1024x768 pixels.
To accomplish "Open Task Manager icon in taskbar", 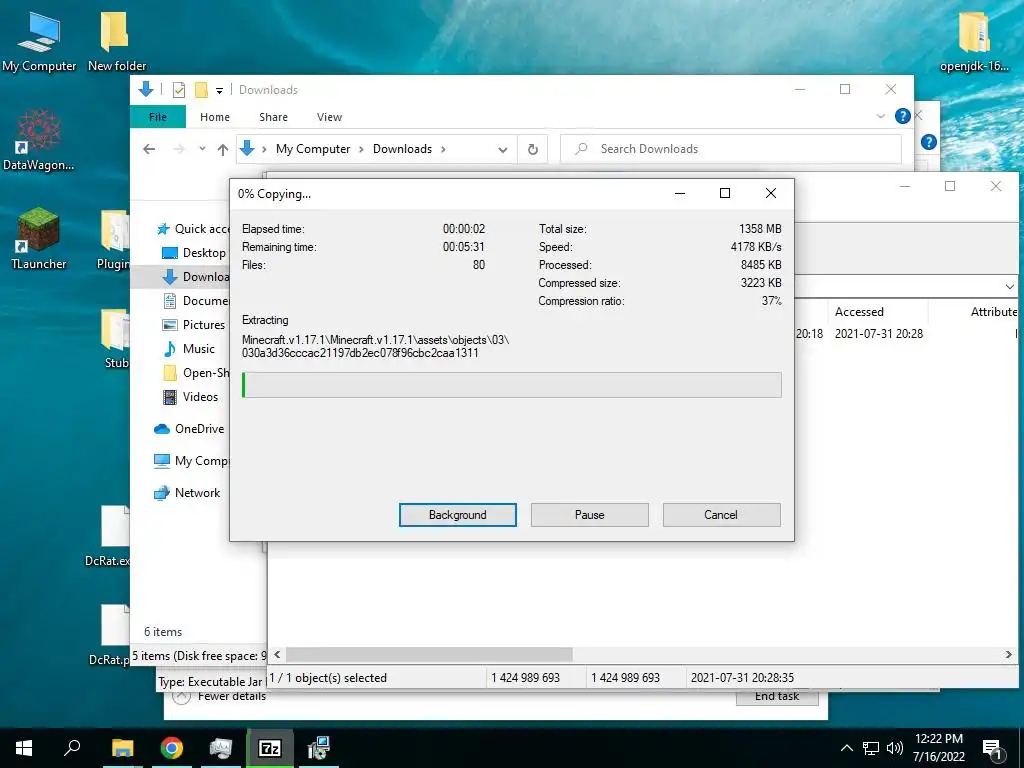I will pyautogui.click(x=221, y=748).
